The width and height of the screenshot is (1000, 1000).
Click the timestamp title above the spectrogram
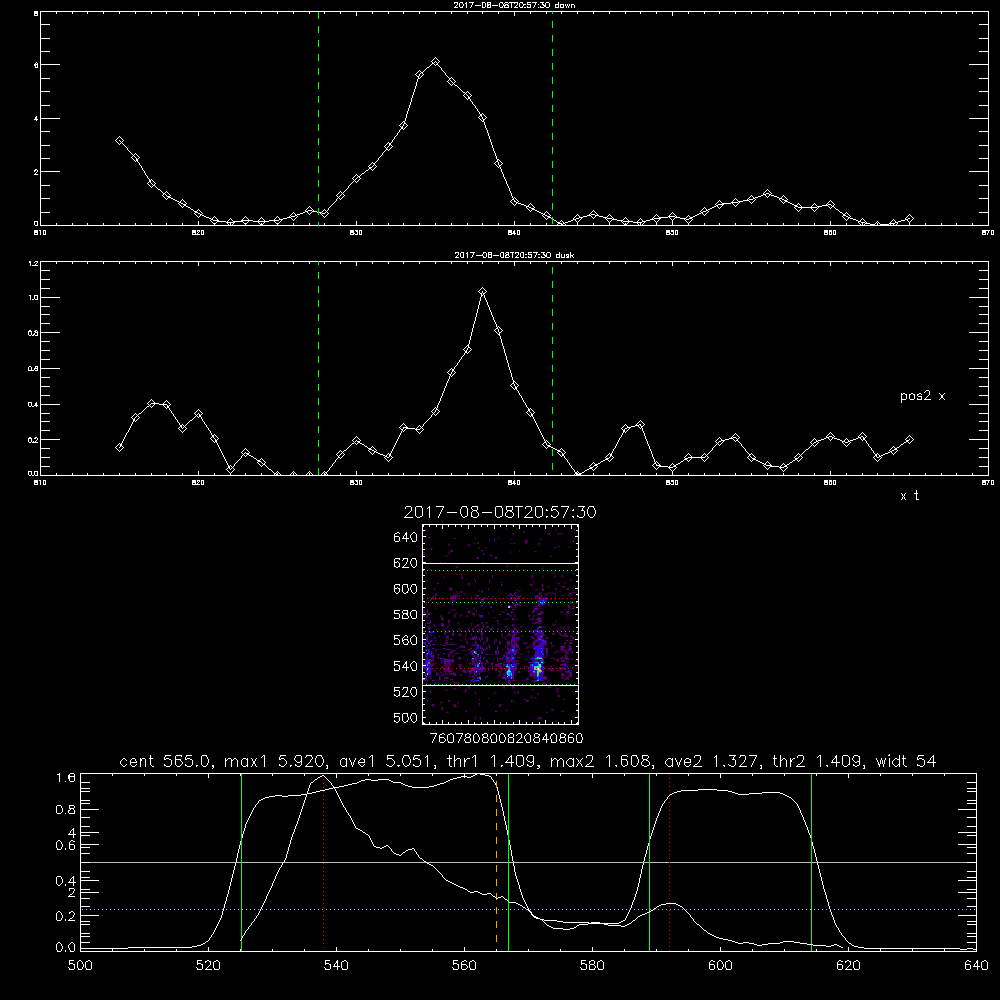tap(500, 512)
